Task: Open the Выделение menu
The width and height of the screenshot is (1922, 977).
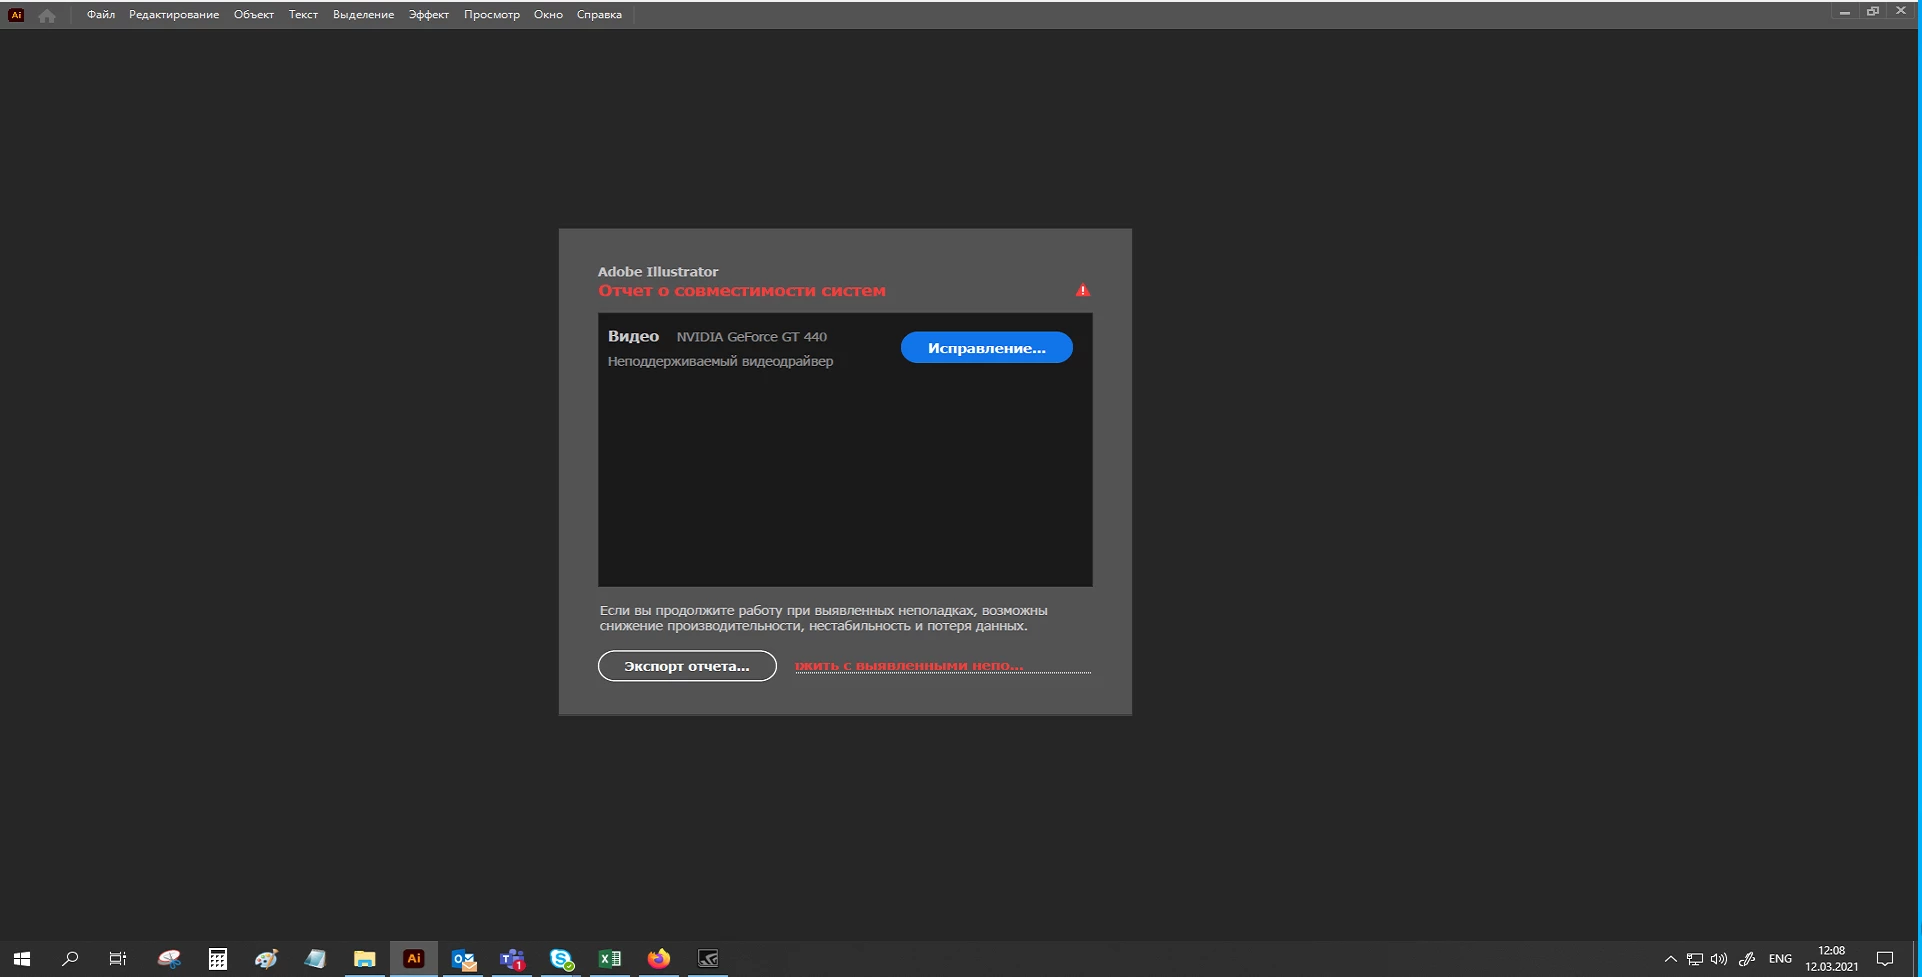Action: point(363,15)
